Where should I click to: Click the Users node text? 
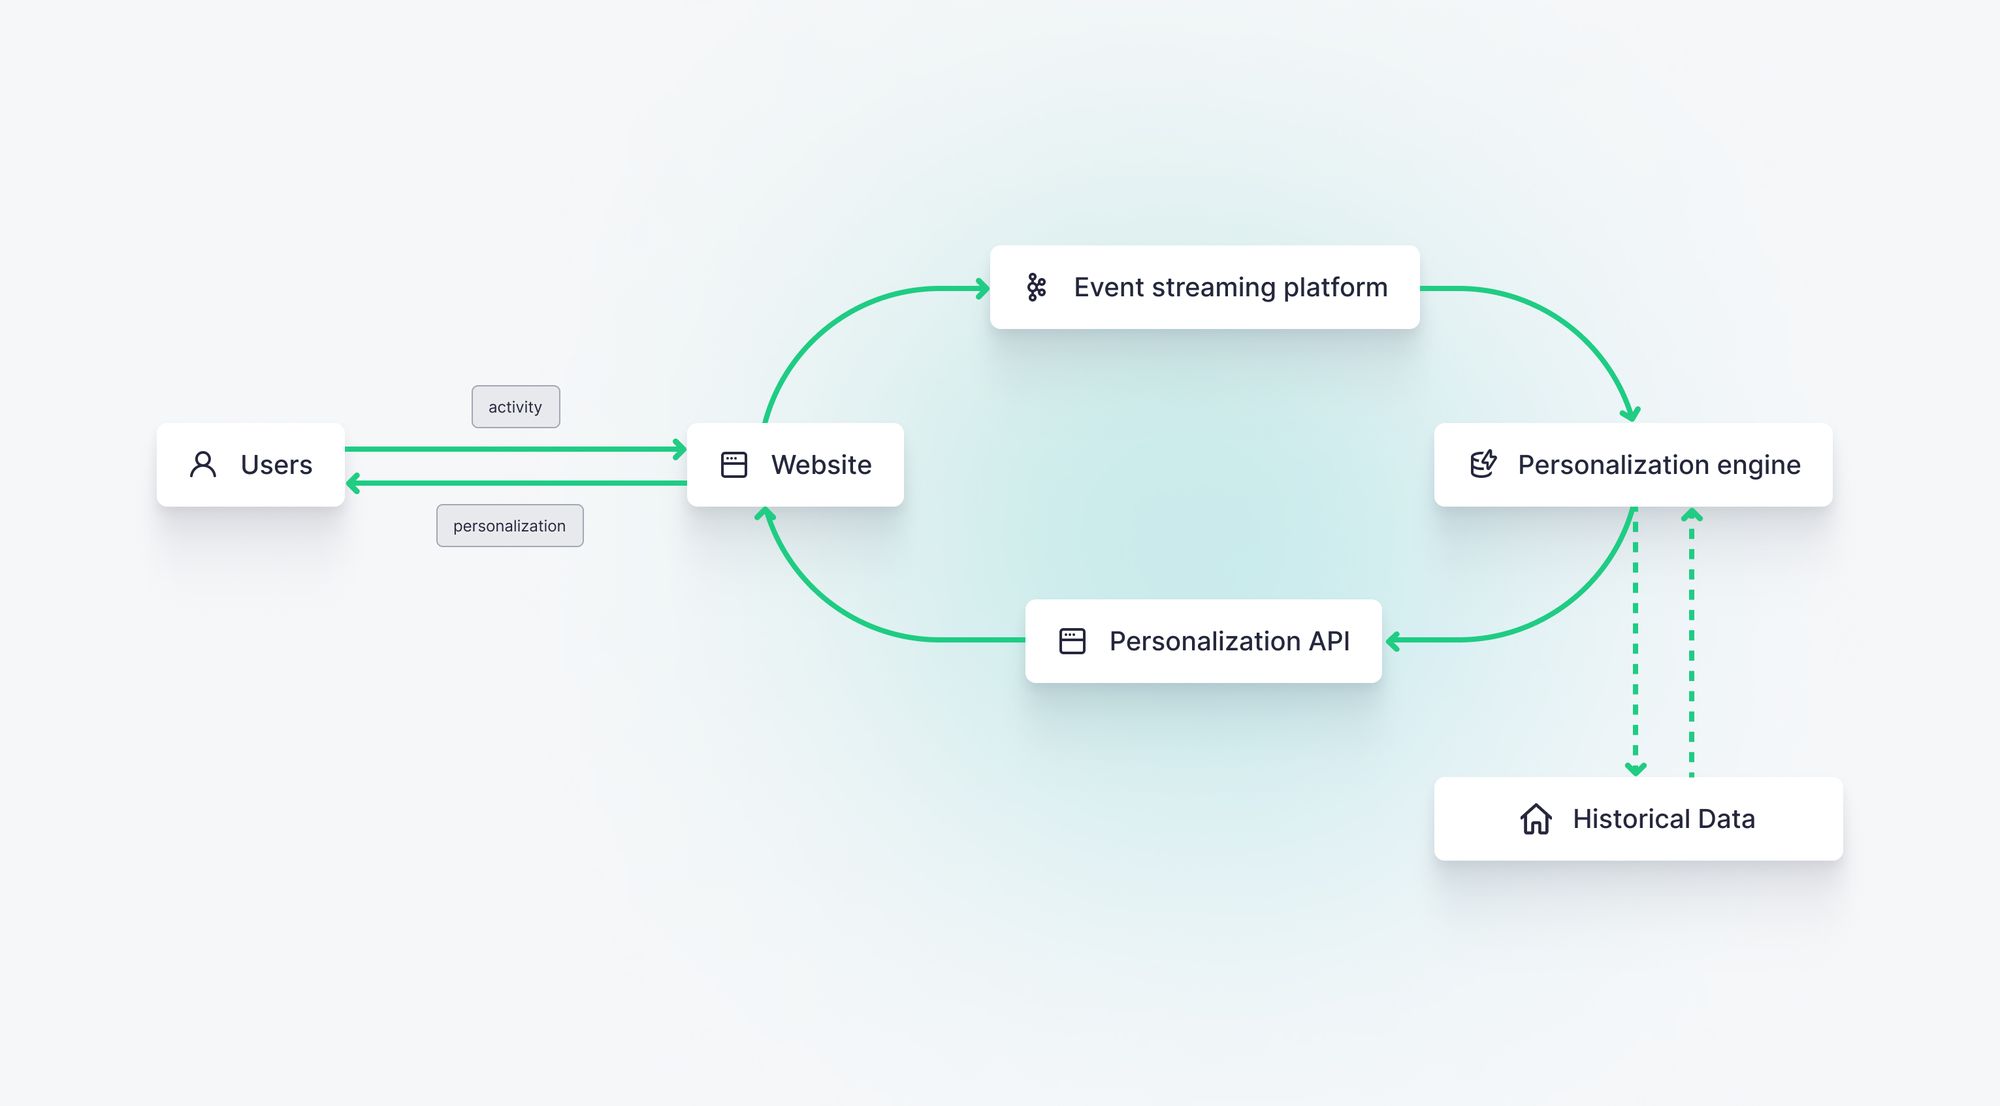(x=276, y=465)
